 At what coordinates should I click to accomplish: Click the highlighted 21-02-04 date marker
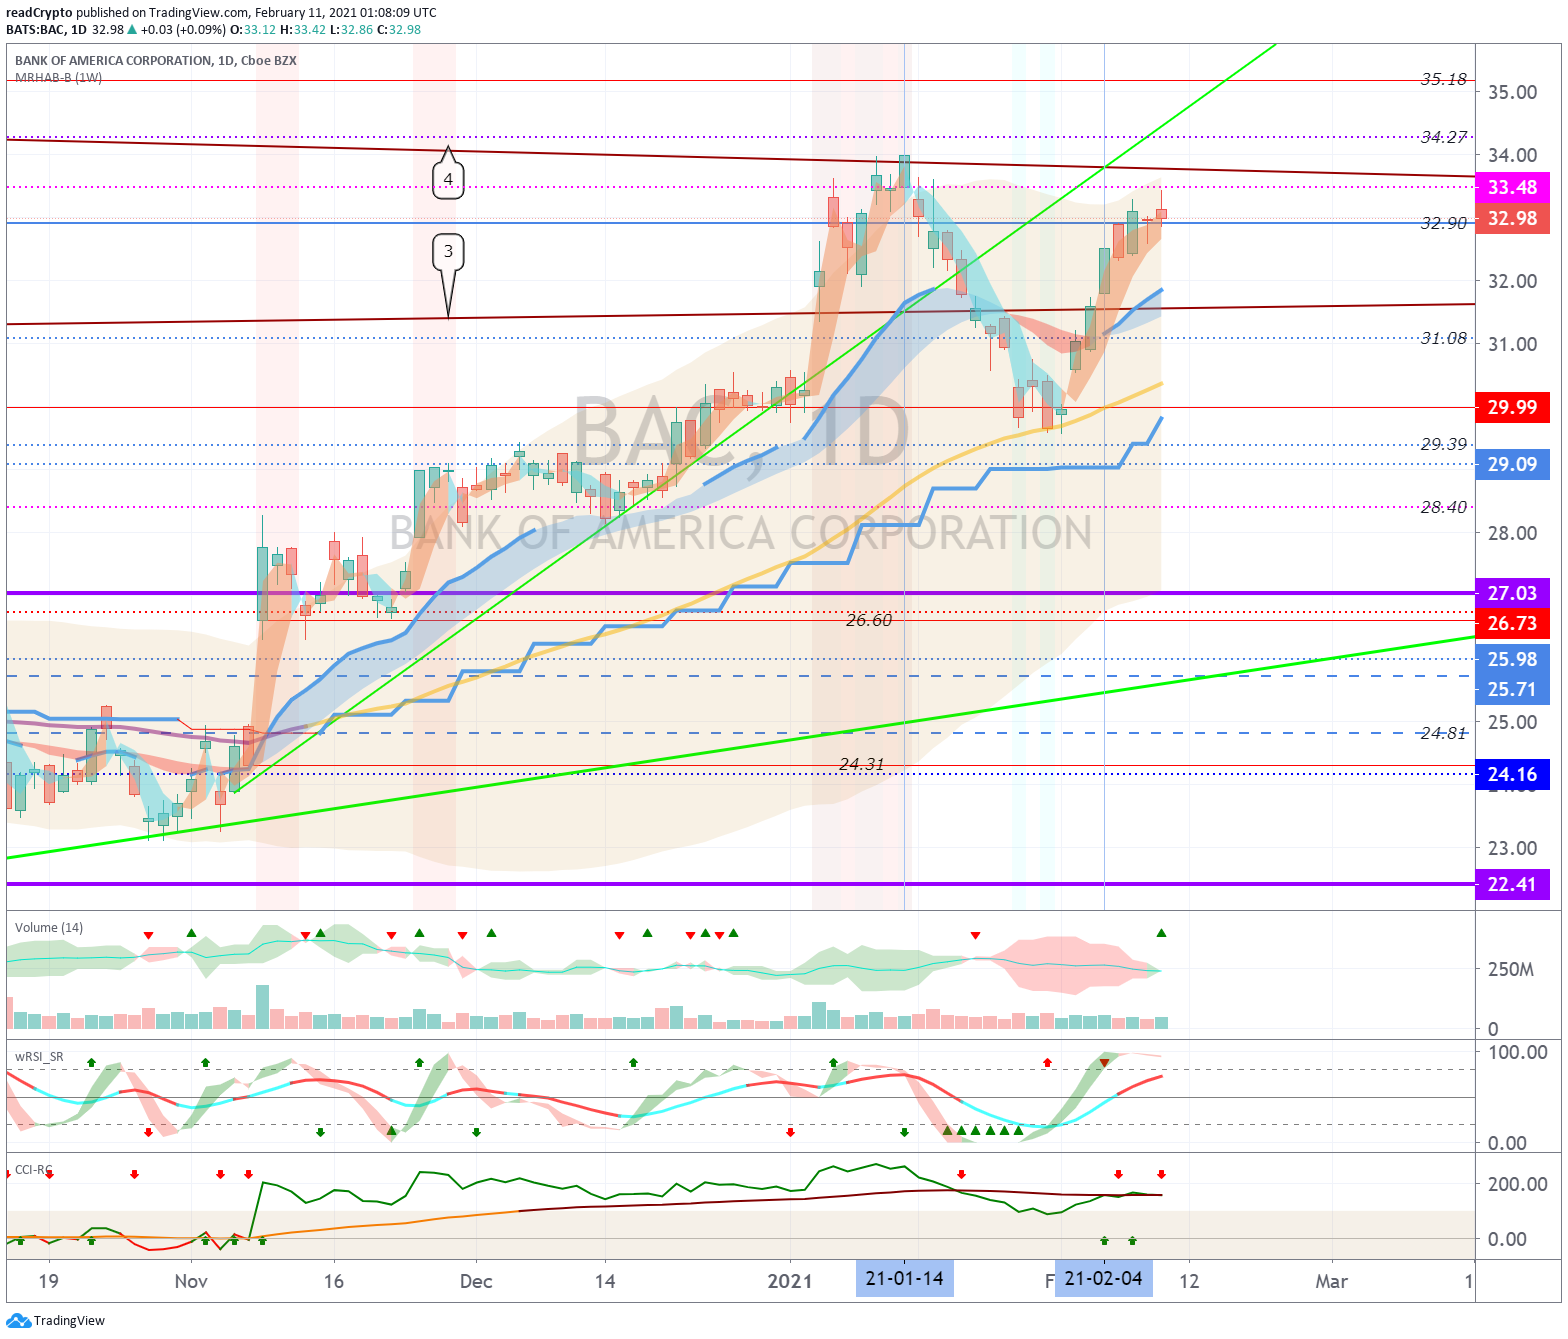[1103, 1279]
